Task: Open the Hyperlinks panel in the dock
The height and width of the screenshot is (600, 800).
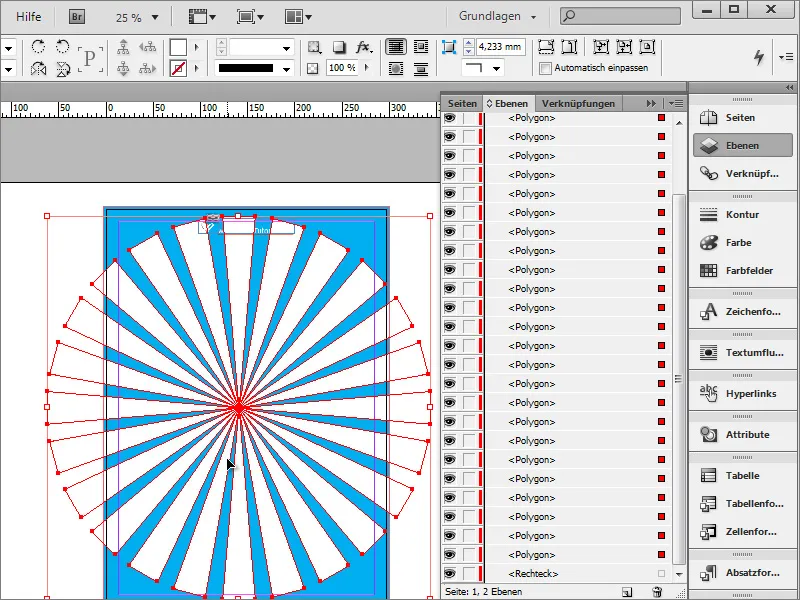Action: click(740, 394)
